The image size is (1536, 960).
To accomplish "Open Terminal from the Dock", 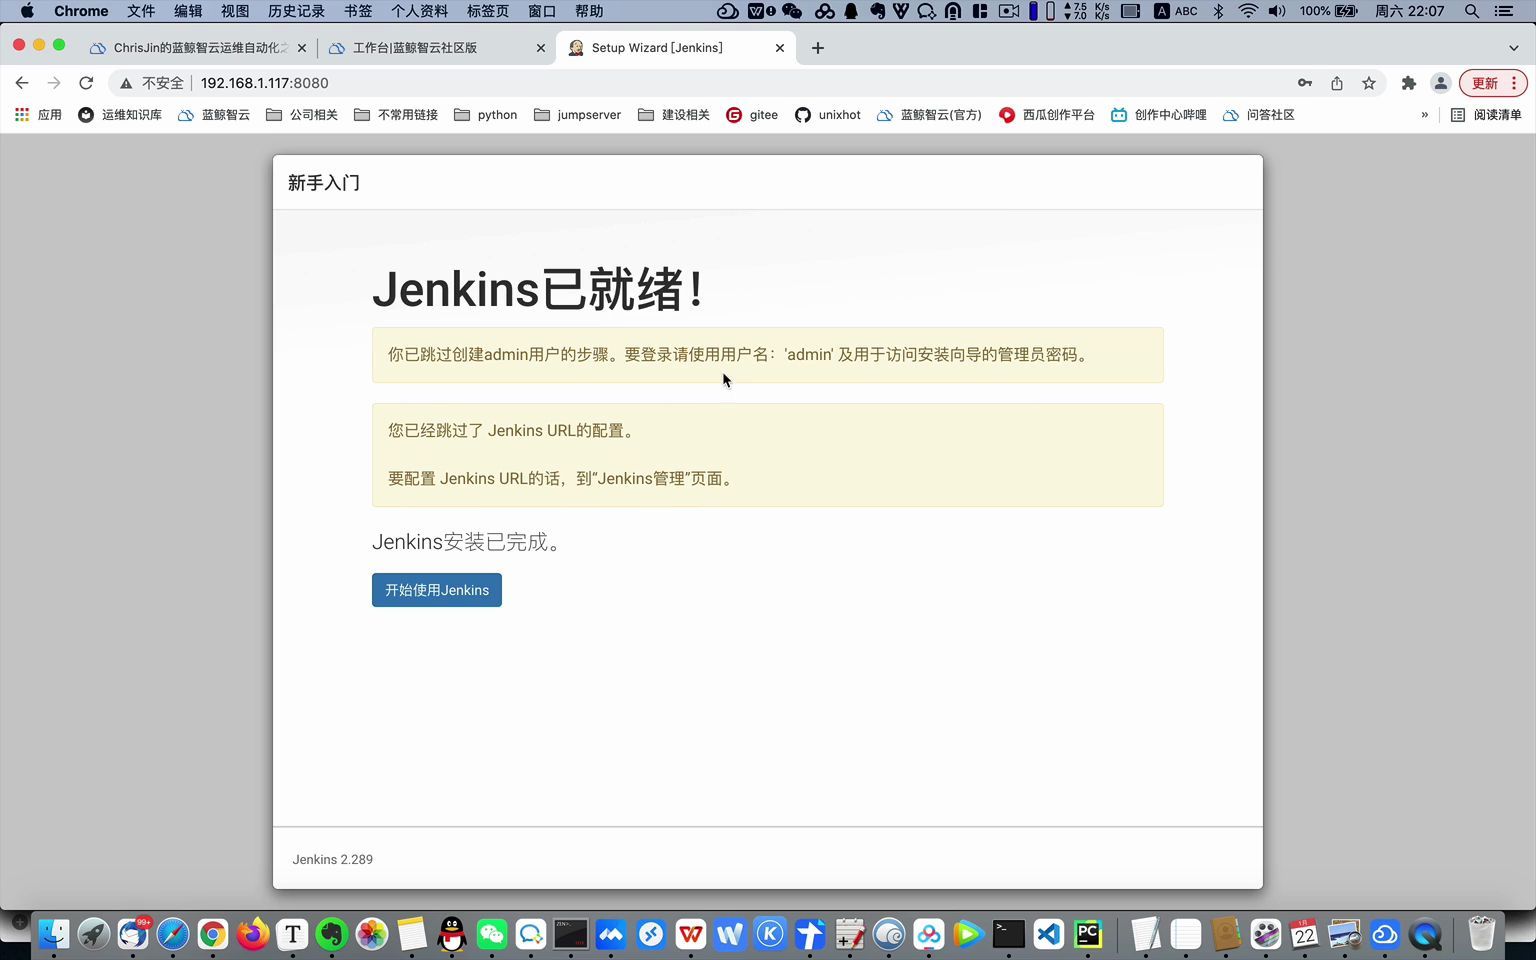I will (x=1008, y=934).
